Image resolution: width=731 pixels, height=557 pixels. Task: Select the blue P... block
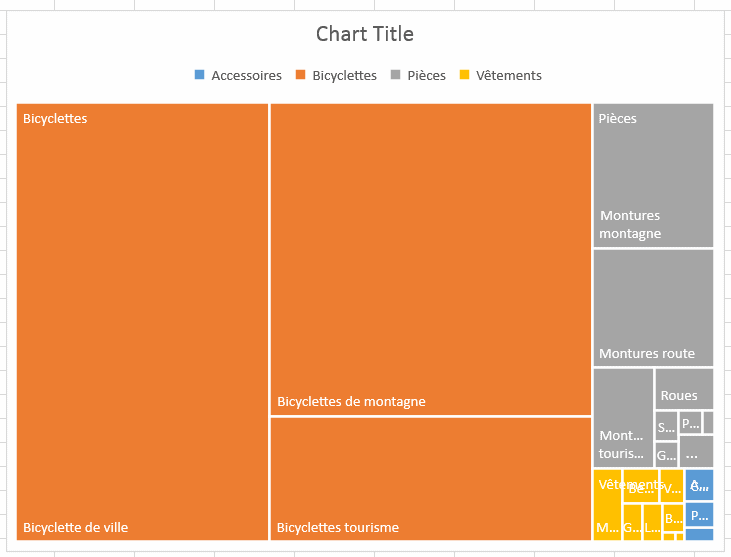click(699, 514)
